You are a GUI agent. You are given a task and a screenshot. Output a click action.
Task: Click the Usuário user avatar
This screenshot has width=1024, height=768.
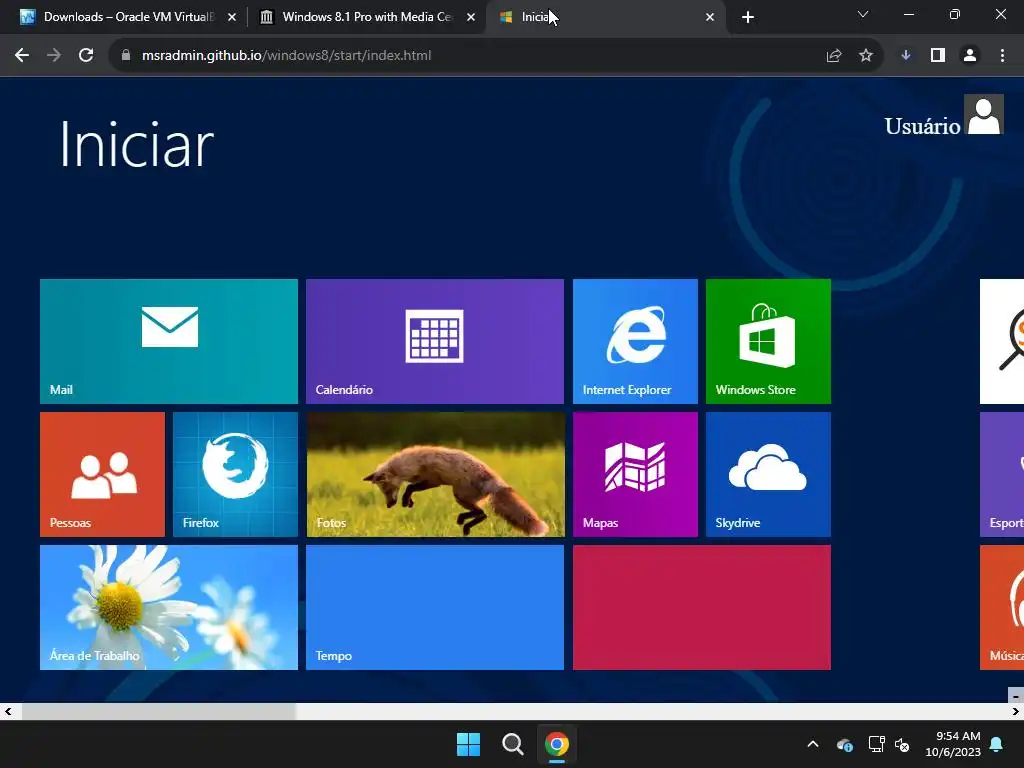(x=984, y=114)
